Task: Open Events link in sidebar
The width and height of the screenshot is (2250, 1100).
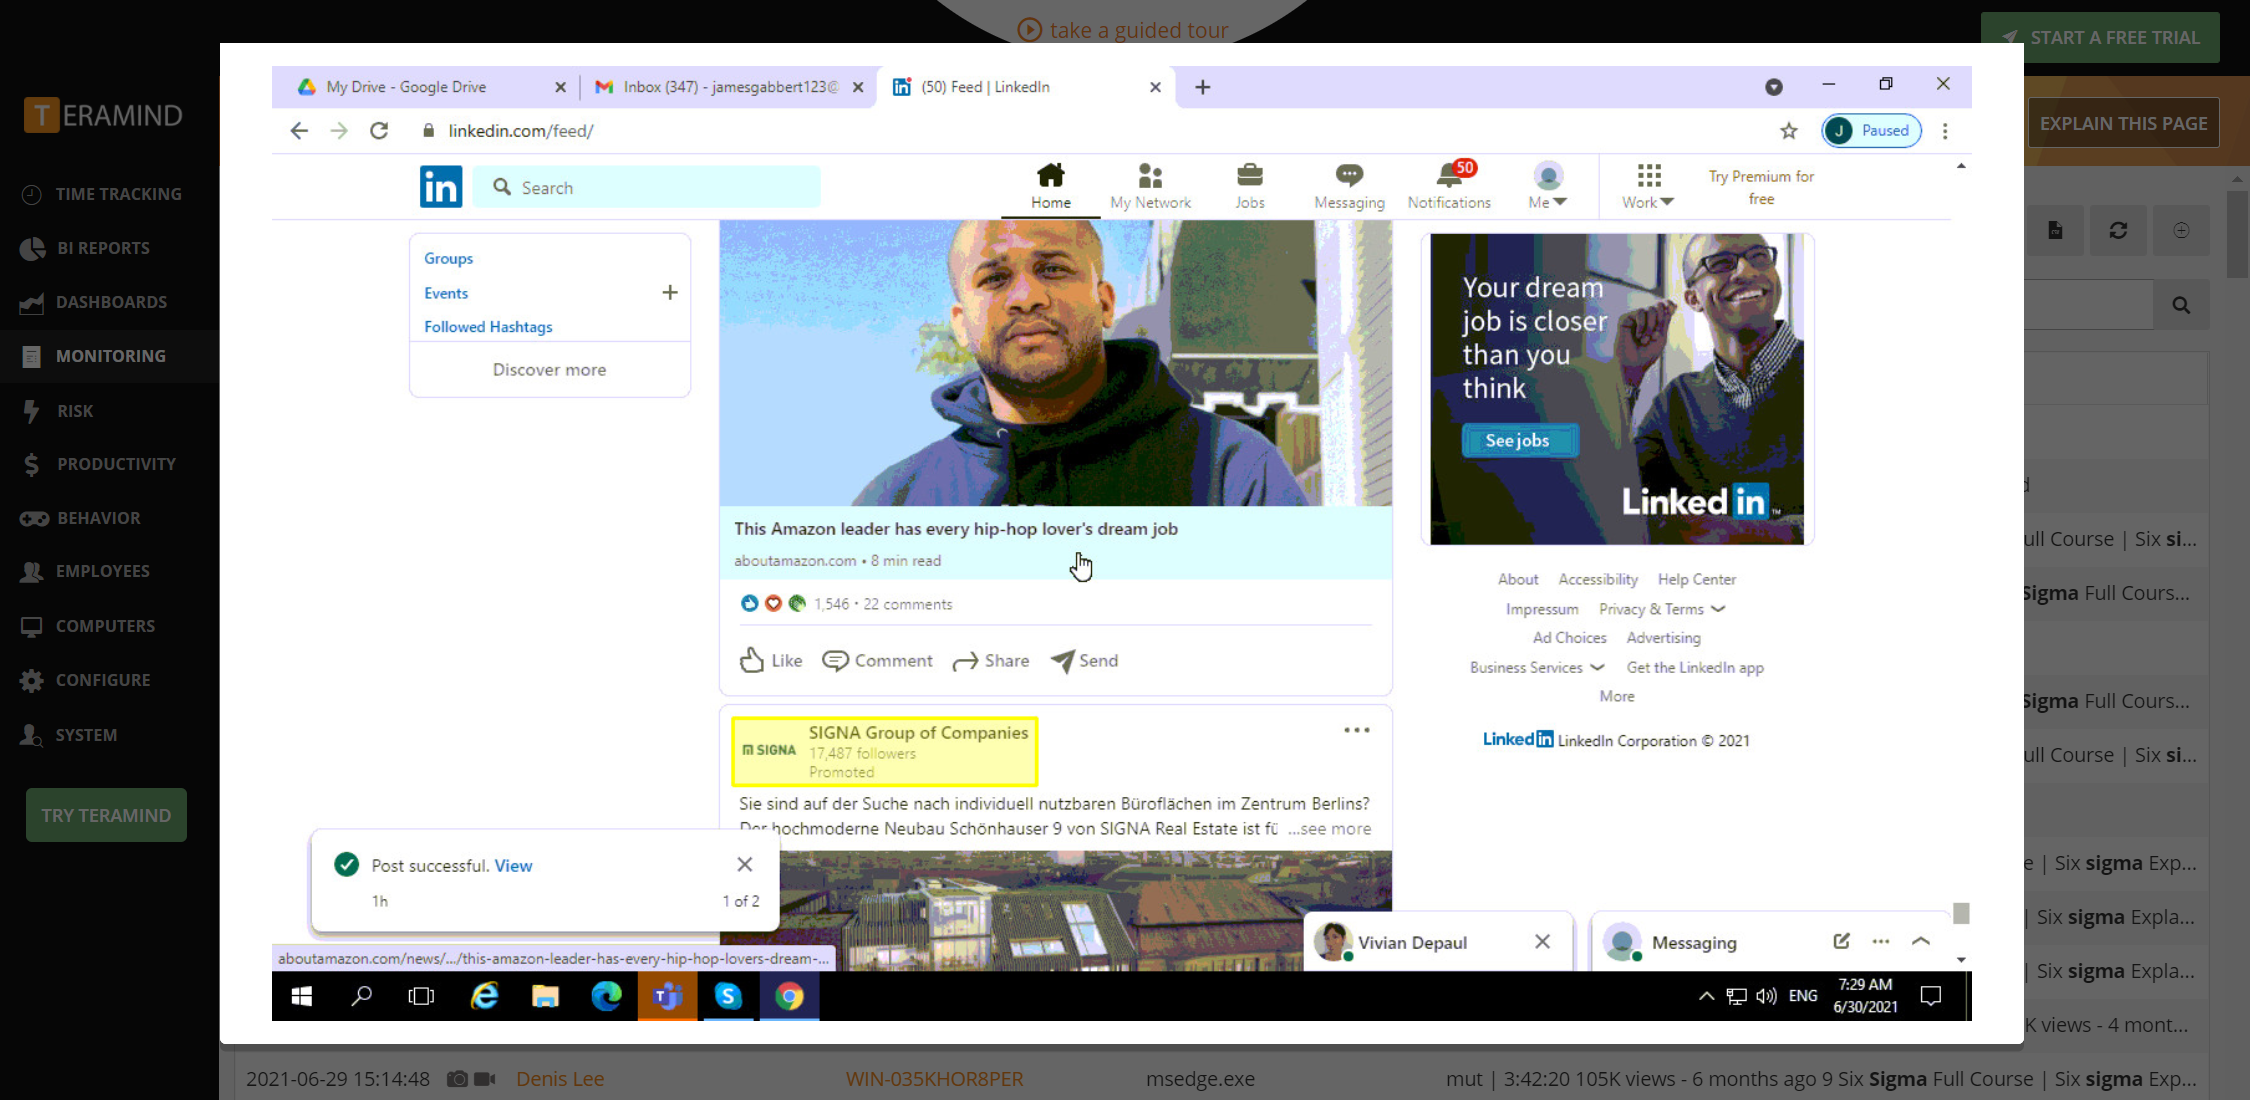Action: click(446, 293)
